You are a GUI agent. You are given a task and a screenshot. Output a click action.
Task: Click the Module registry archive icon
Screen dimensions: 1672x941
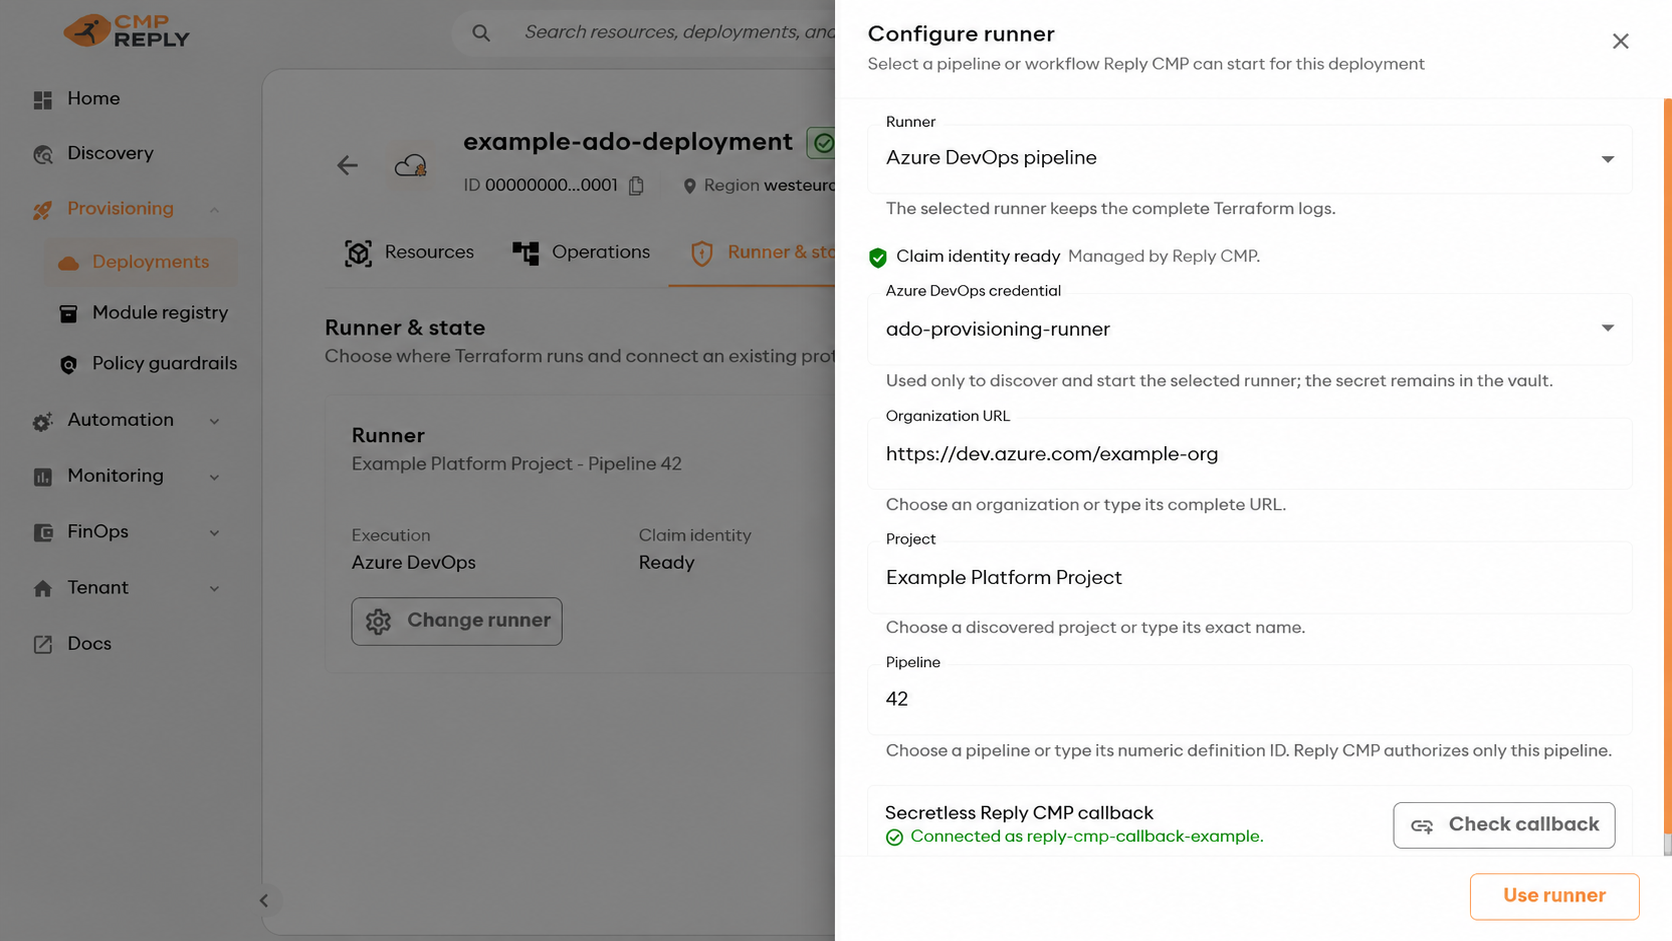coord(68,314)
